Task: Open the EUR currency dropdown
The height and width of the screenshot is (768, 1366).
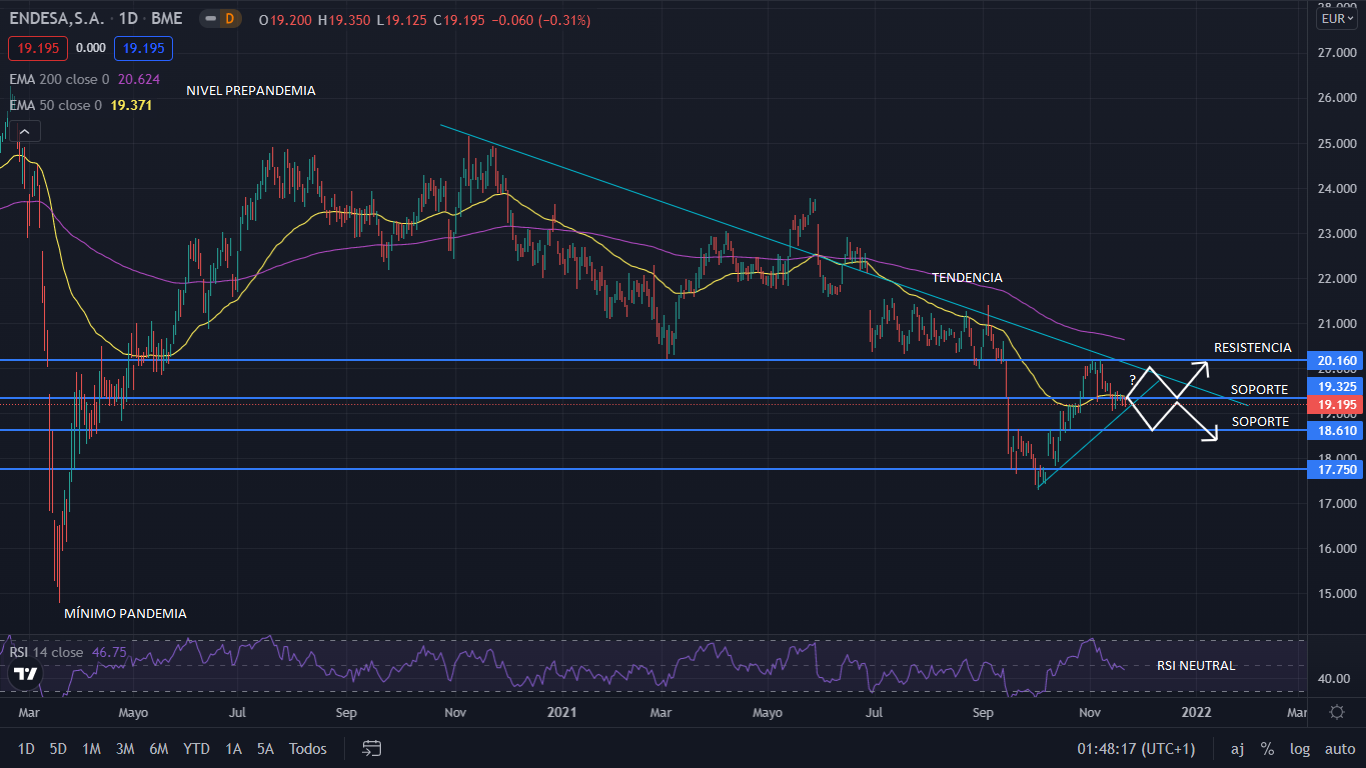Action: click(x=1337, y=19)
